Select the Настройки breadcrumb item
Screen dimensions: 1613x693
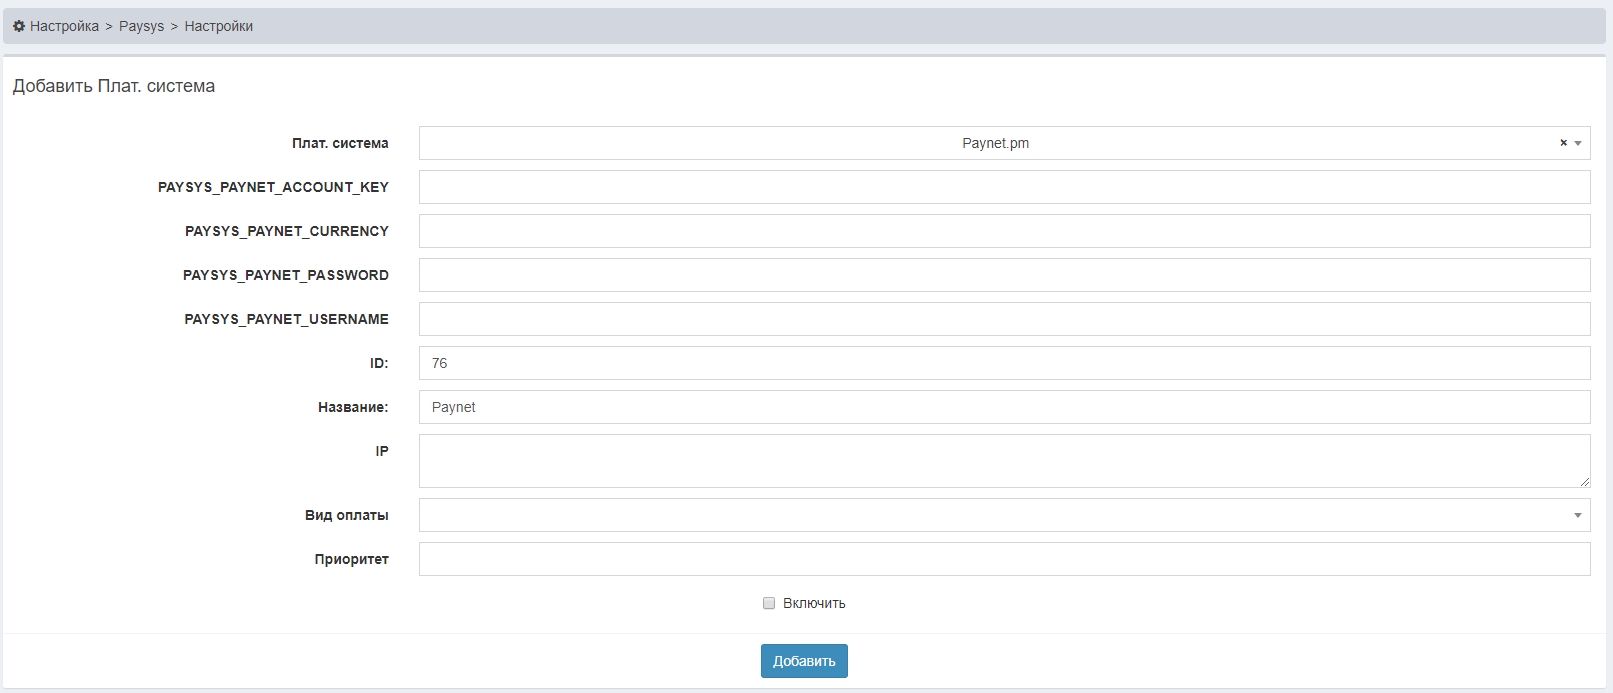coord(218,26)
